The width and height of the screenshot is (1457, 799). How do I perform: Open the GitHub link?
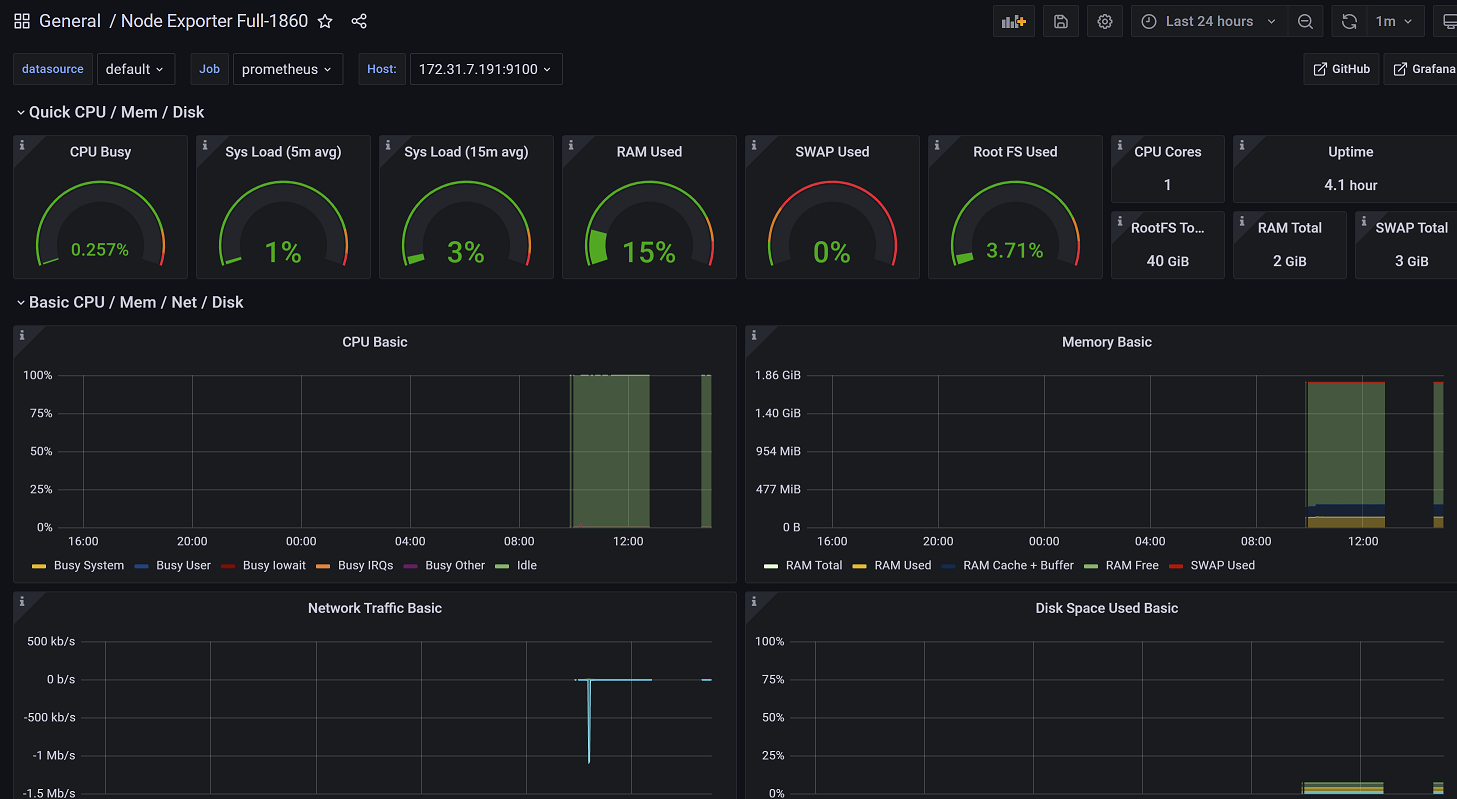[x=1342, y=69]
